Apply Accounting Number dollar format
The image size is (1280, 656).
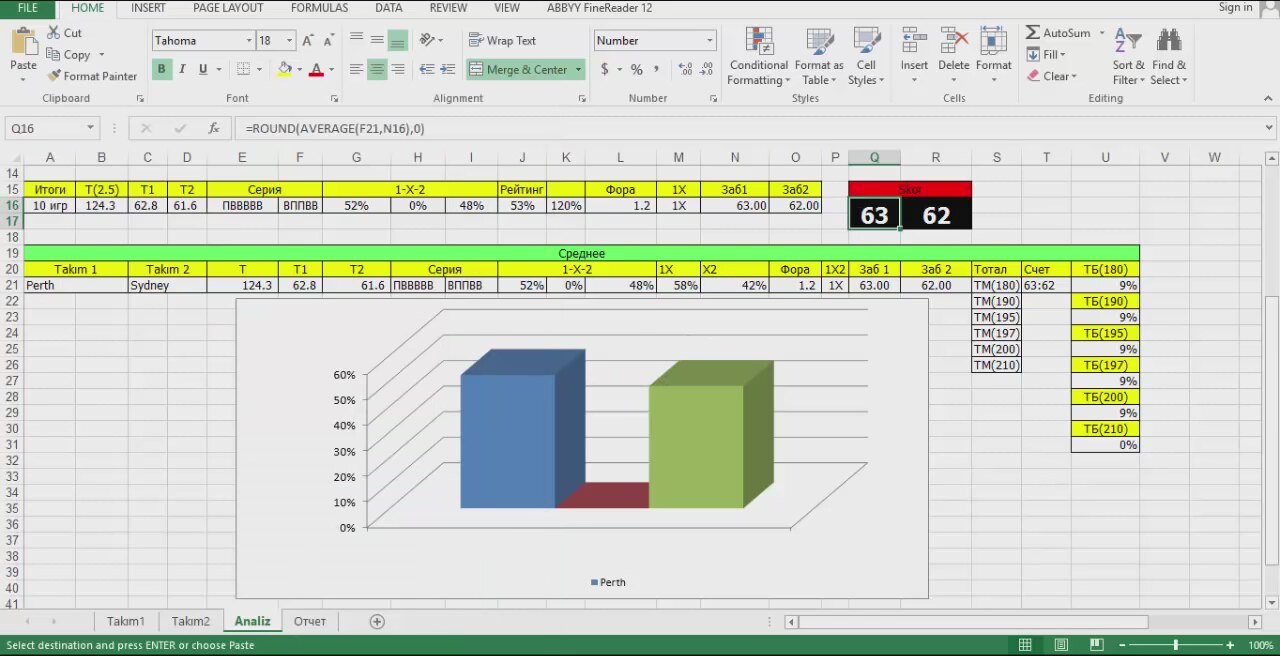605,69
